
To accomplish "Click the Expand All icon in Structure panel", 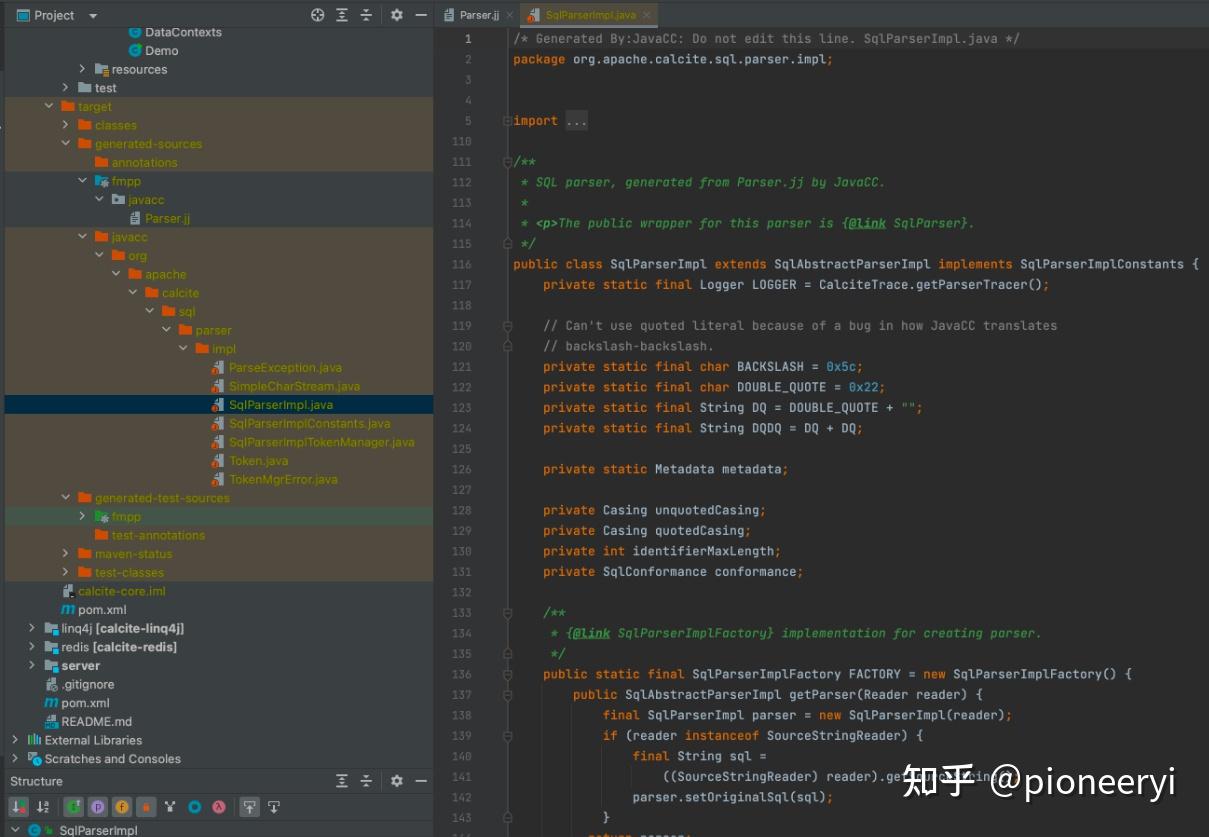I will 342,781.
